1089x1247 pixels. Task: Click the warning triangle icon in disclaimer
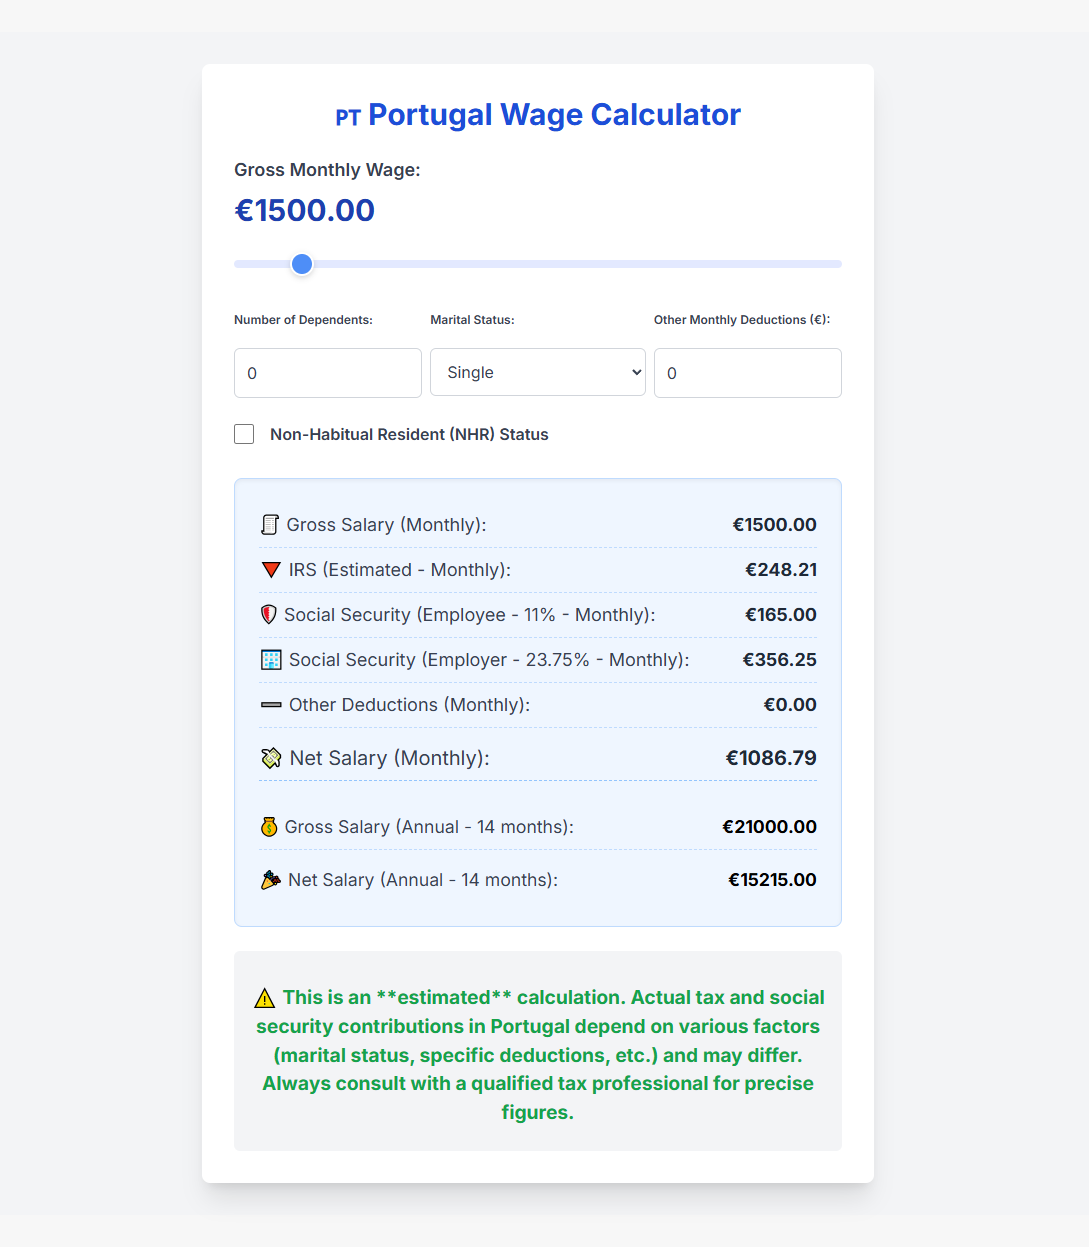[265, 998]
